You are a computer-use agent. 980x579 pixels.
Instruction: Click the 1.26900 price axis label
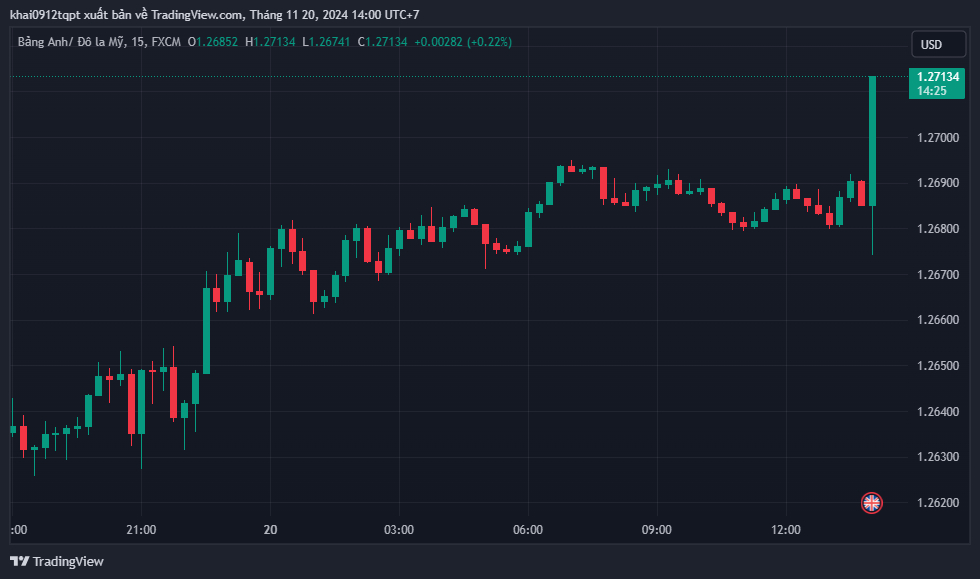point(938,183)
